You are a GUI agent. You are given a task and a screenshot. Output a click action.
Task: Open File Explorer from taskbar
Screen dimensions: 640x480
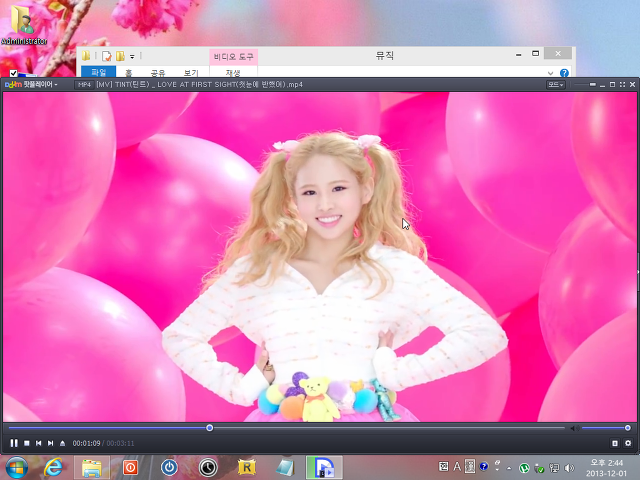point(92,468)
